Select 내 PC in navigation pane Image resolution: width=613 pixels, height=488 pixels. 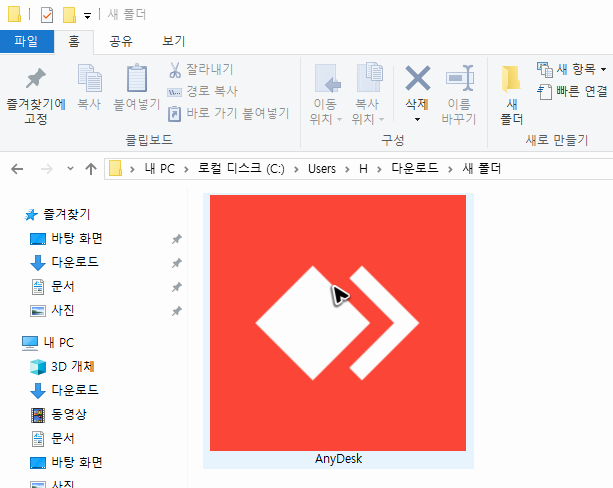pyautogui.click(x=48, y=343)
